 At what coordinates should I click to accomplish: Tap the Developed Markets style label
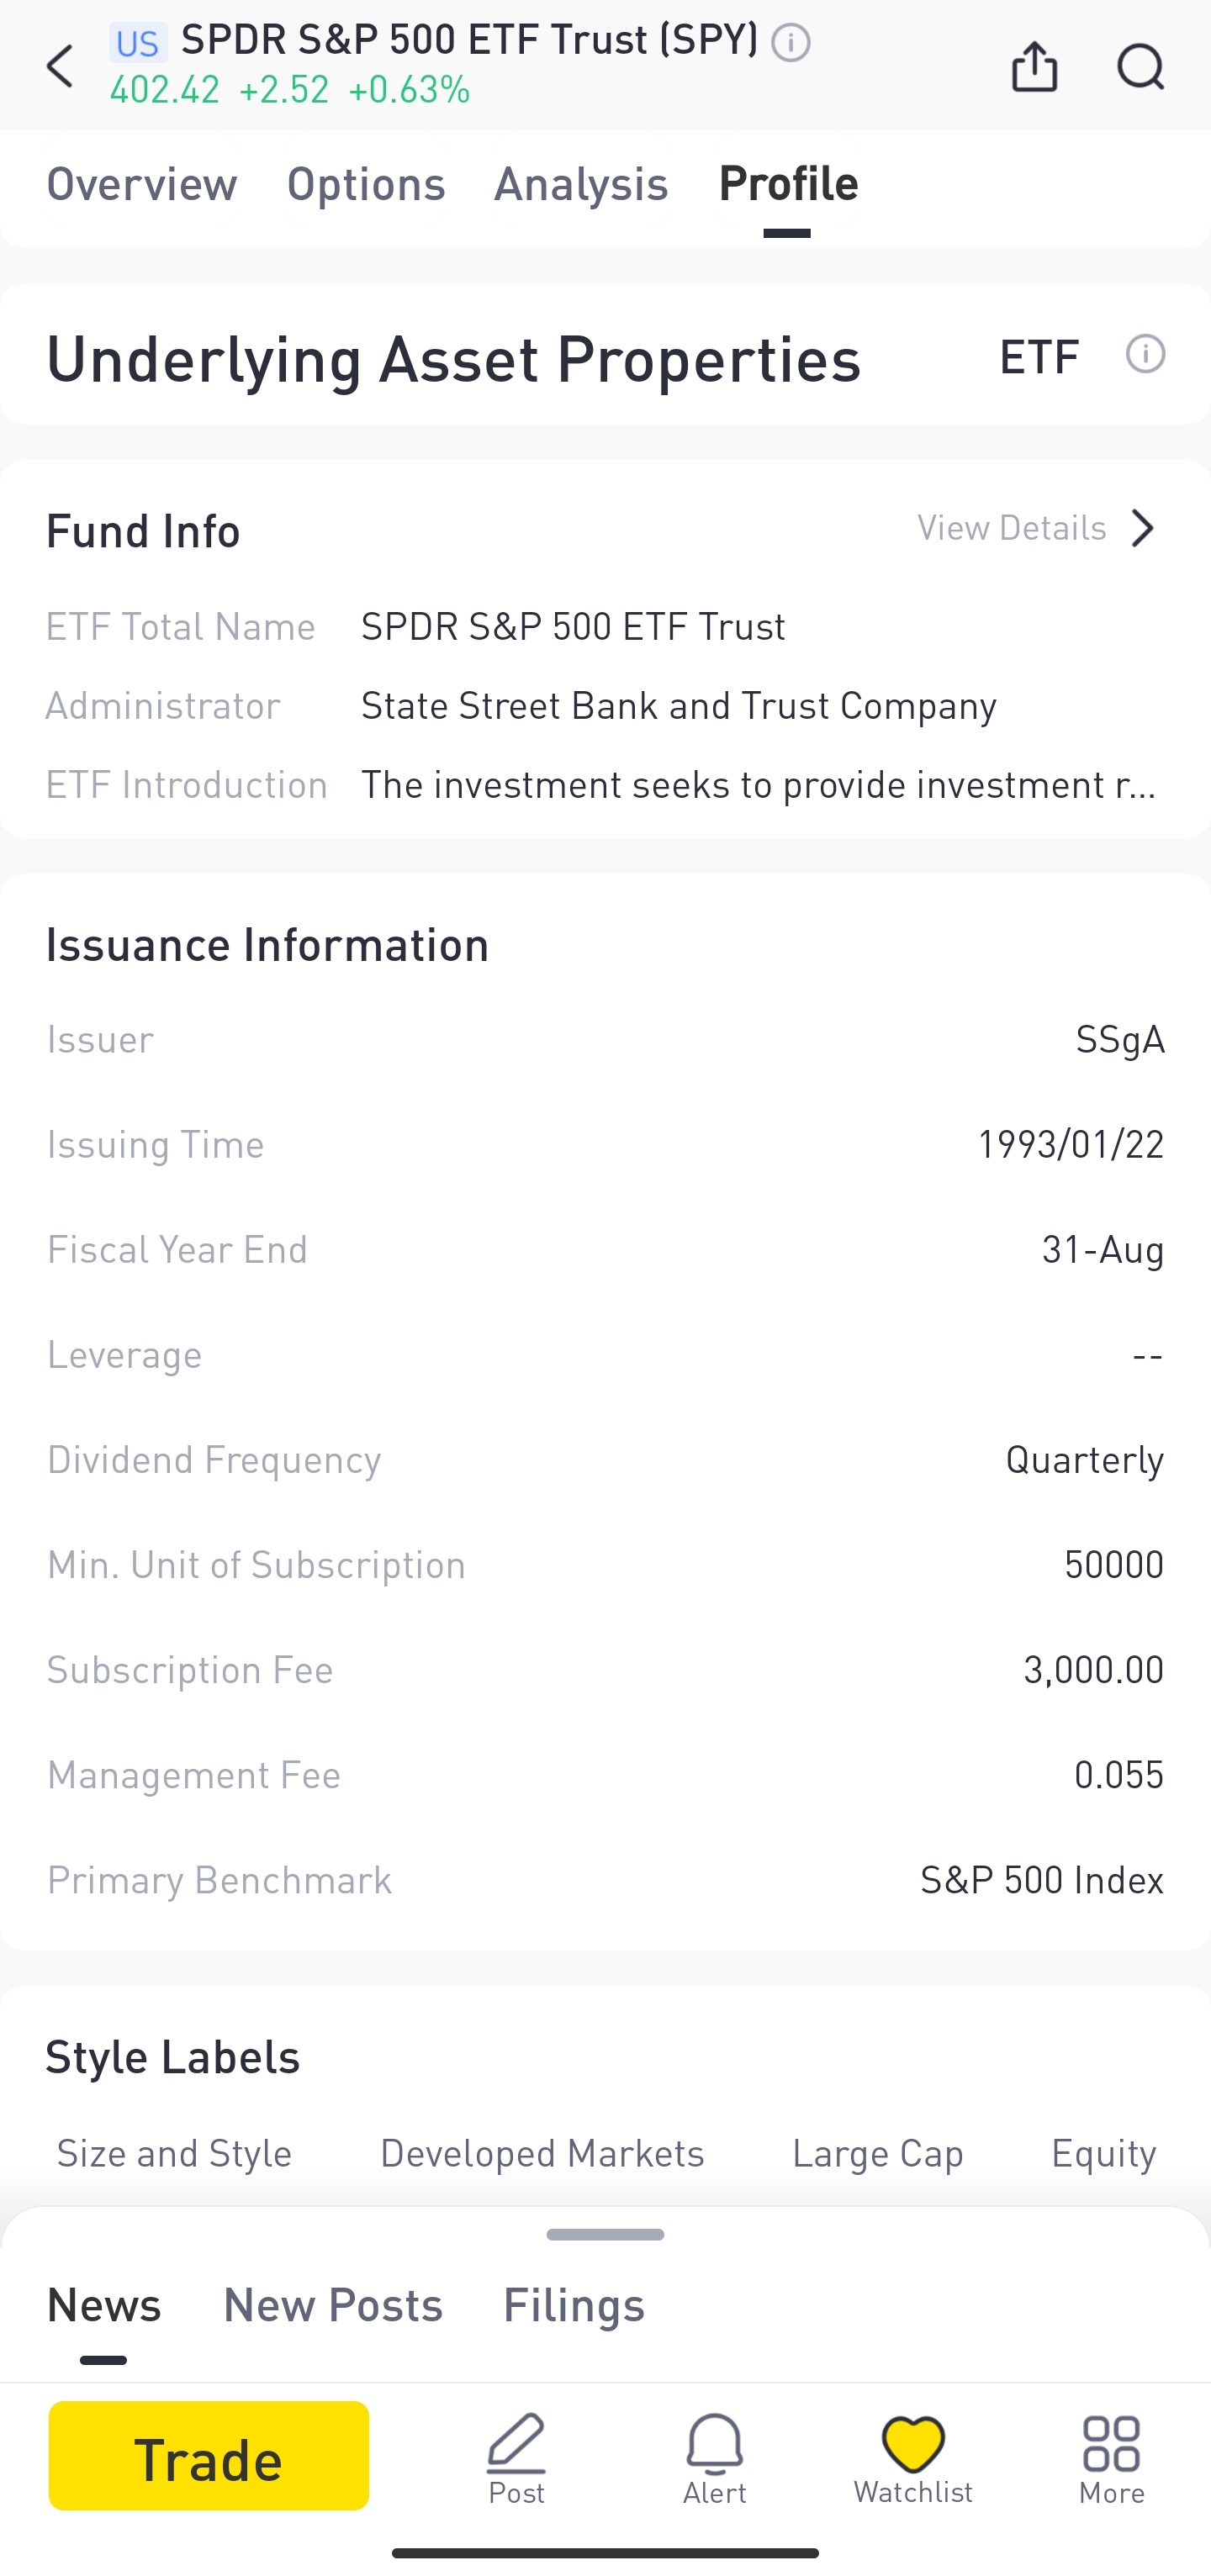point(542,2153)
